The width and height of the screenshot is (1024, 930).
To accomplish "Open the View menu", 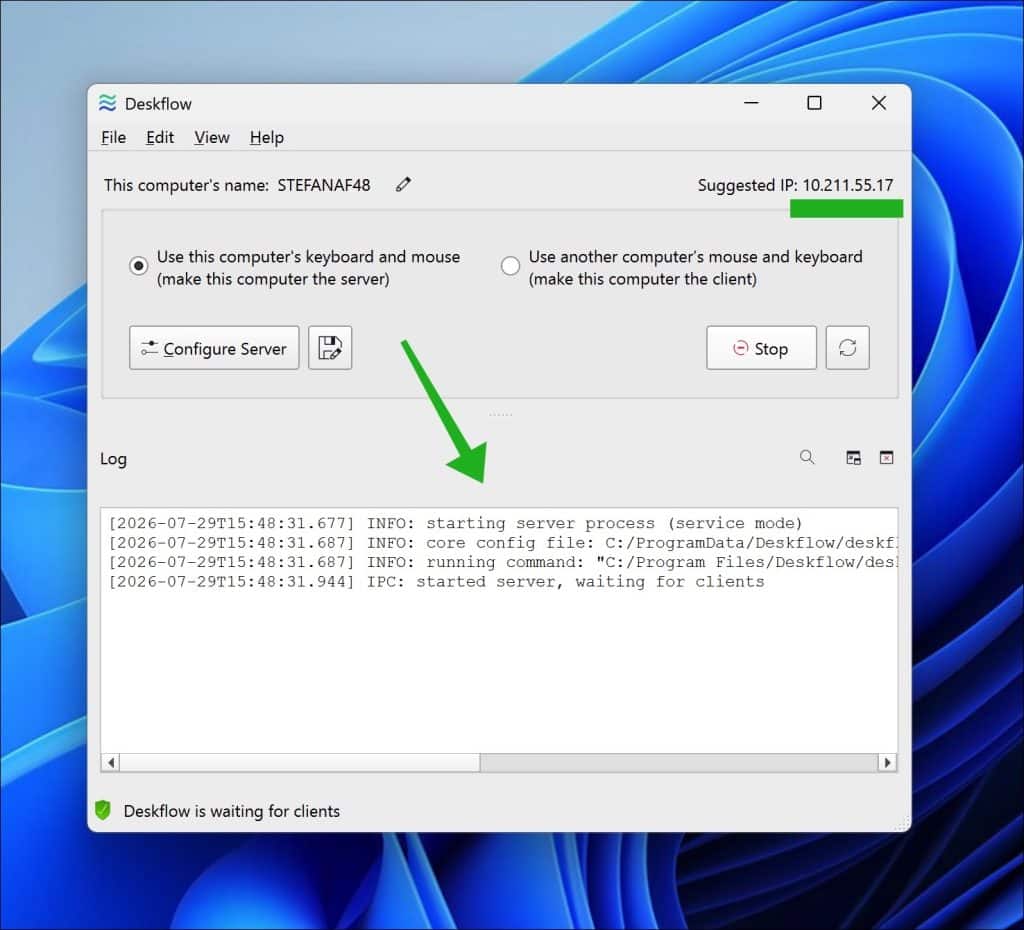I will pos(212,138).
